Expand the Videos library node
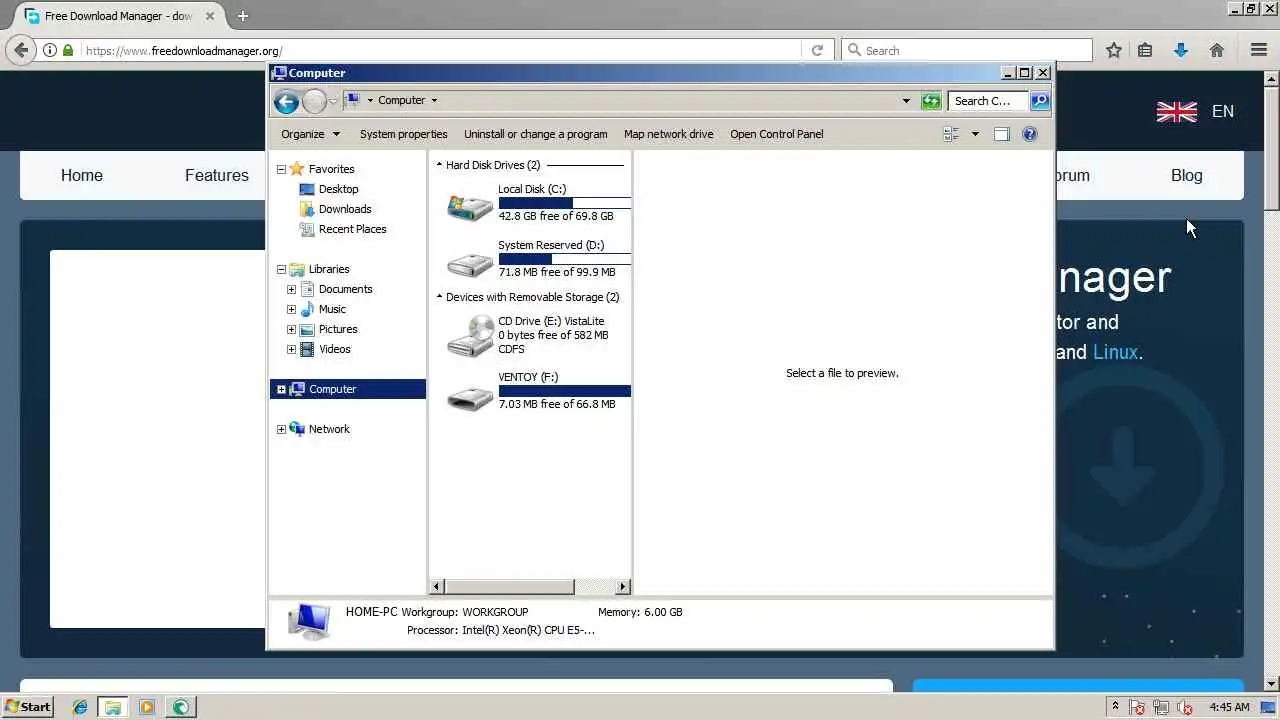The width and height of the screenshot is (1280, 720). [291, 349]
